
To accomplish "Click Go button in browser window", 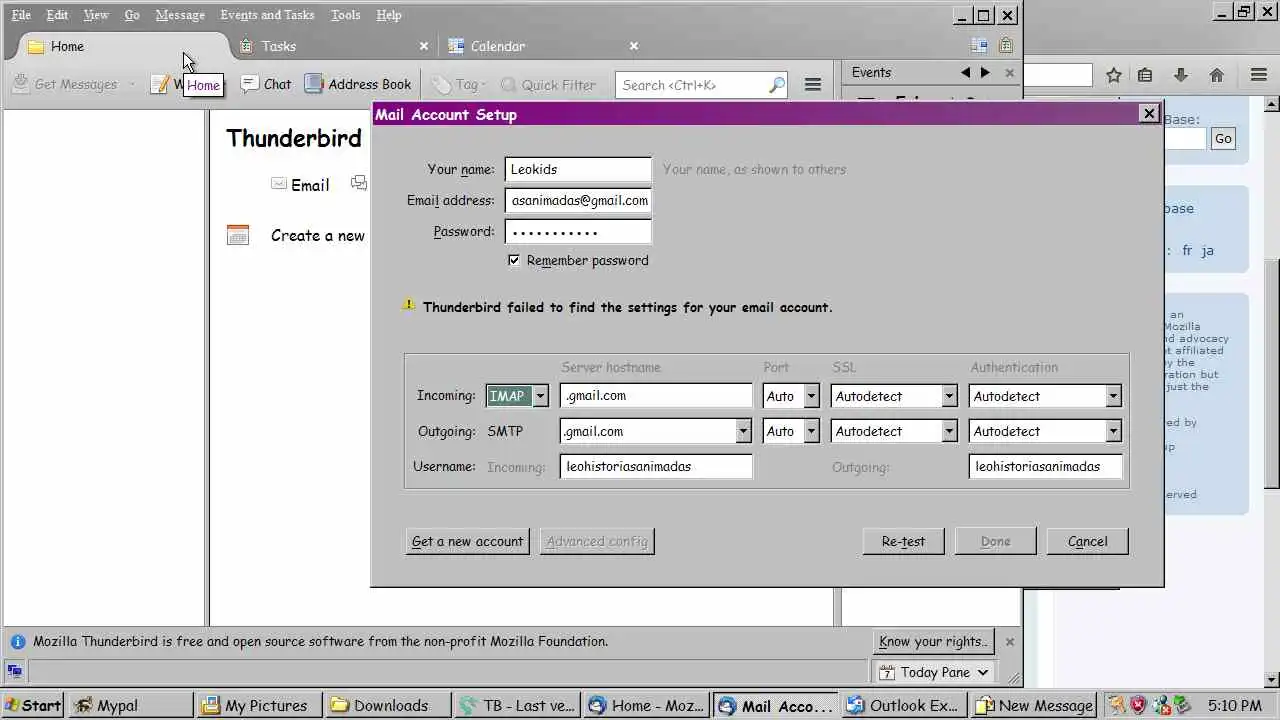I will point(1223,139).
